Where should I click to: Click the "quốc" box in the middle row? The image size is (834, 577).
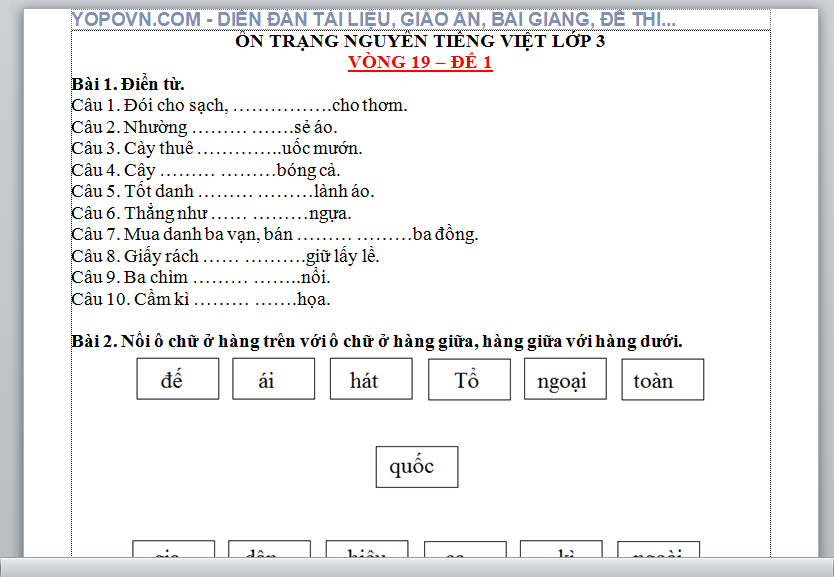[417, 467]
